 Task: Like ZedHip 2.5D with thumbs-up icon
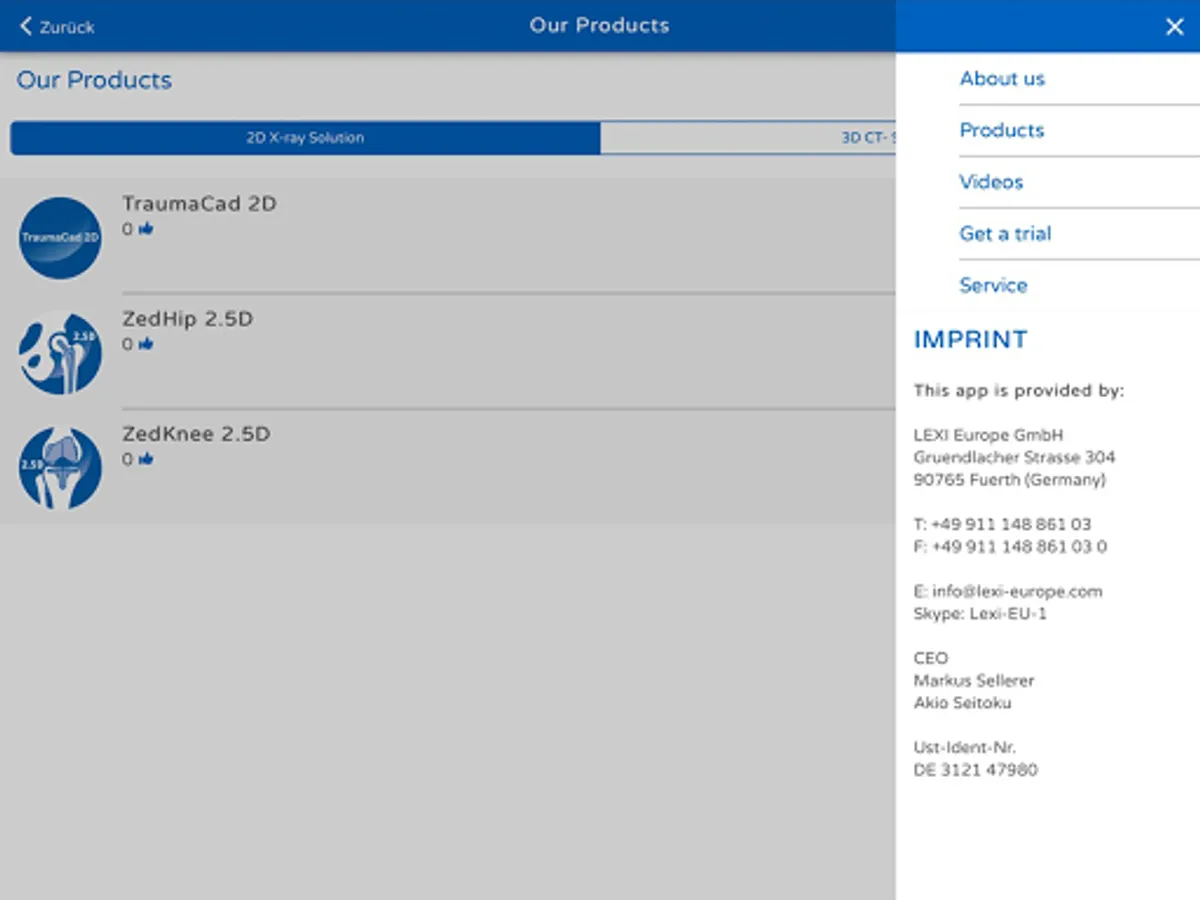(x=146, y=344)
